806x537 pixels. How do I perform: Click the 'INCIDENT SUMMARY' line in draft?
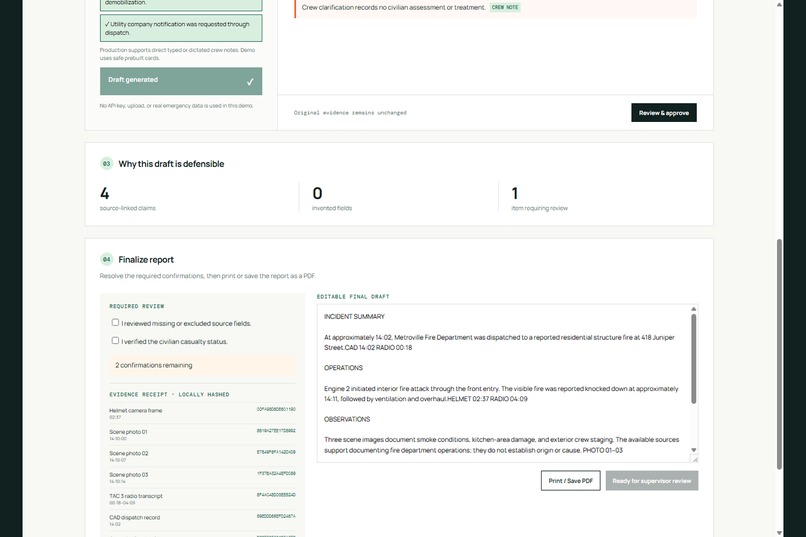click(x=354, y=317)
